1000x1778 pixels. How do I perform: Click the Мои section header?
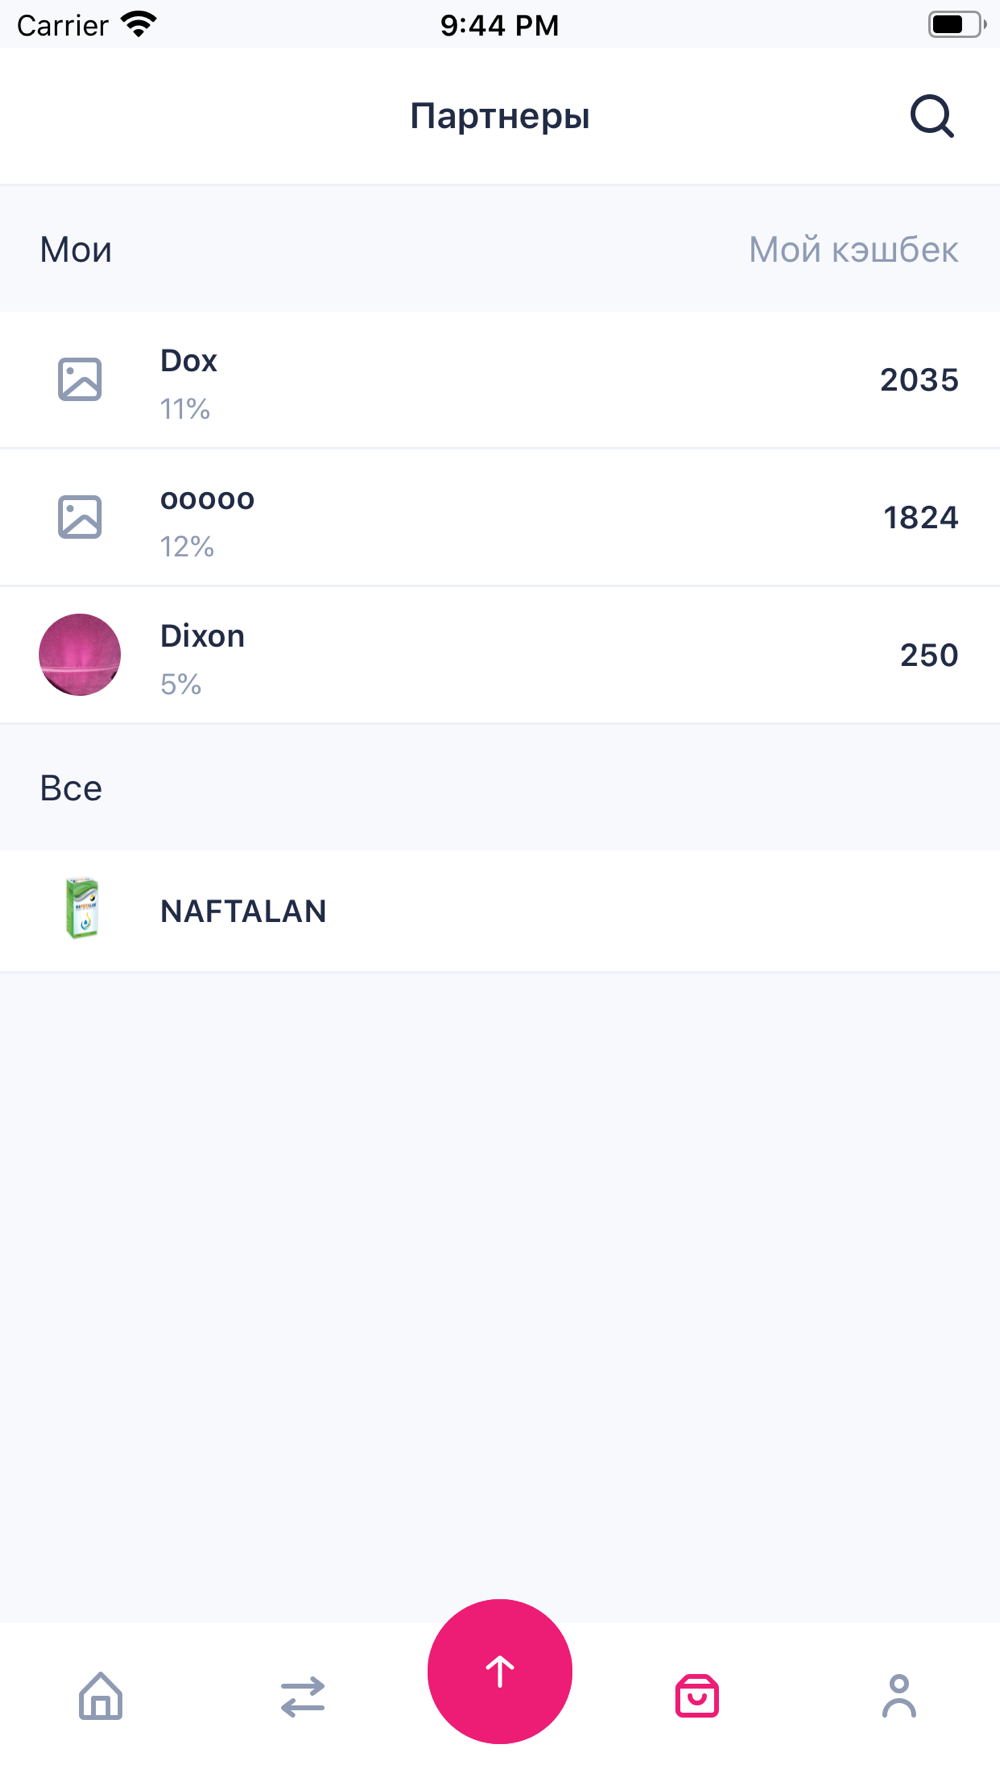[76, 249]
